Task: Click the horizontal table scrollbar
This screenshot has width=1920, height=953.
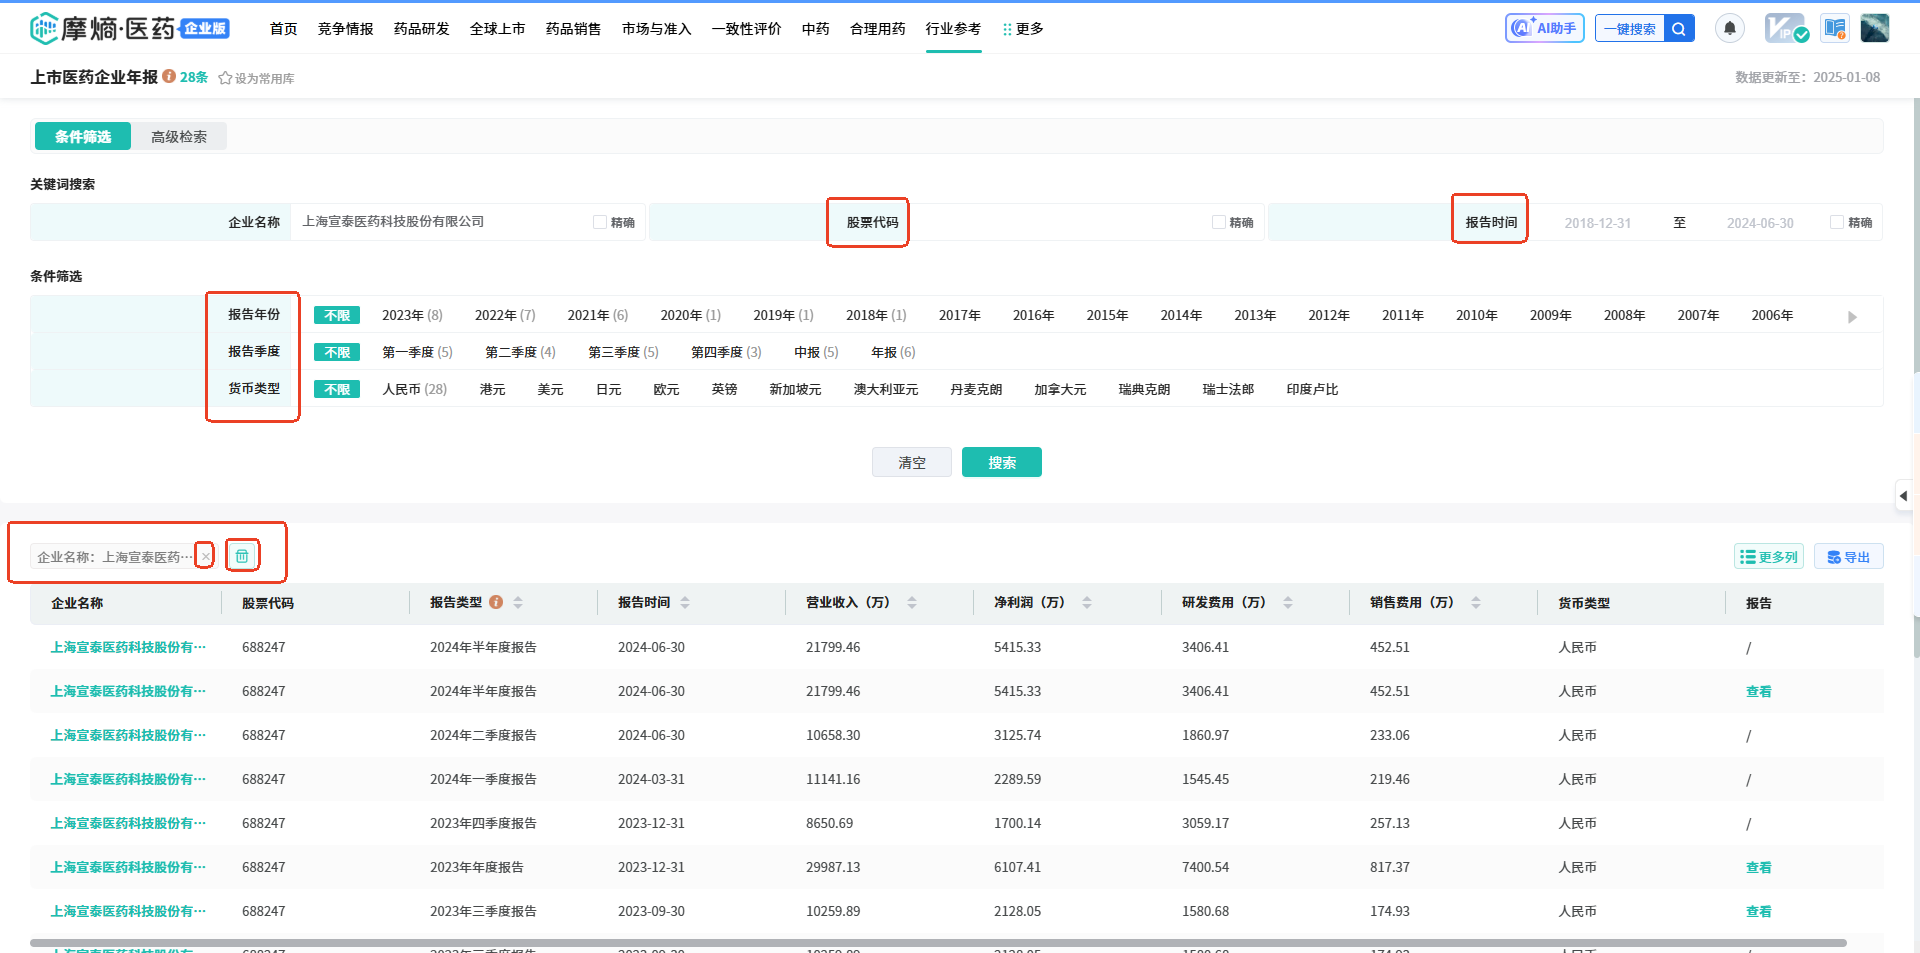Action: (x=938, y=943)
